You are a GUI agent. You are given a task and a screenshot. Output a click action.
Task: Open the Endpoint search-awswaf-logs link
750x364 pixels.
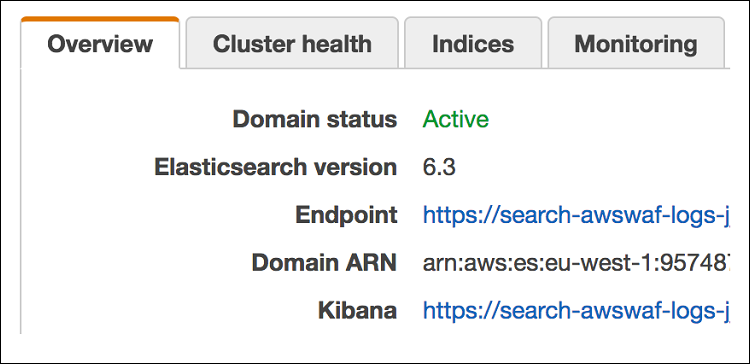click(576, 215)
